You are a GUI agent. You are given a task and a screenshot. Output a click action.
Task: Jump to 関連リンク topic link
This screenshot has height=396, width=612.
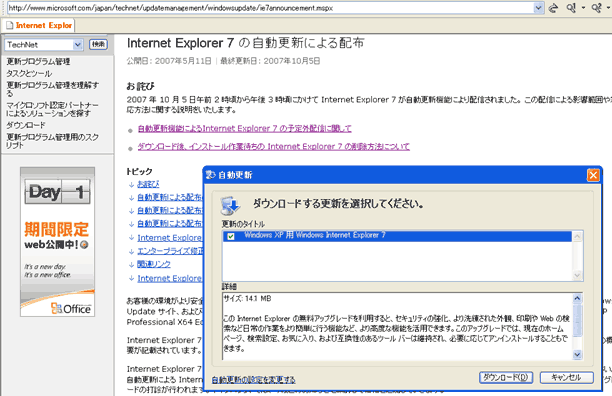[154, 264]
